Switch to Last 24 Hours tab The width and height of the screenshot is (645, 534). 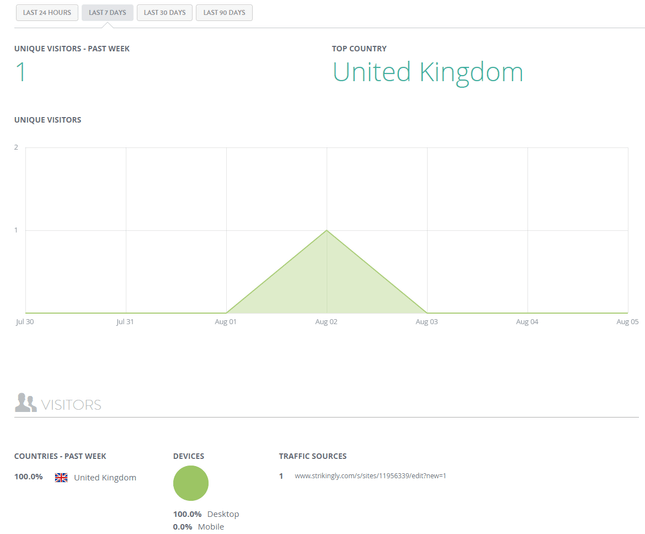click(x=47, y=12)
